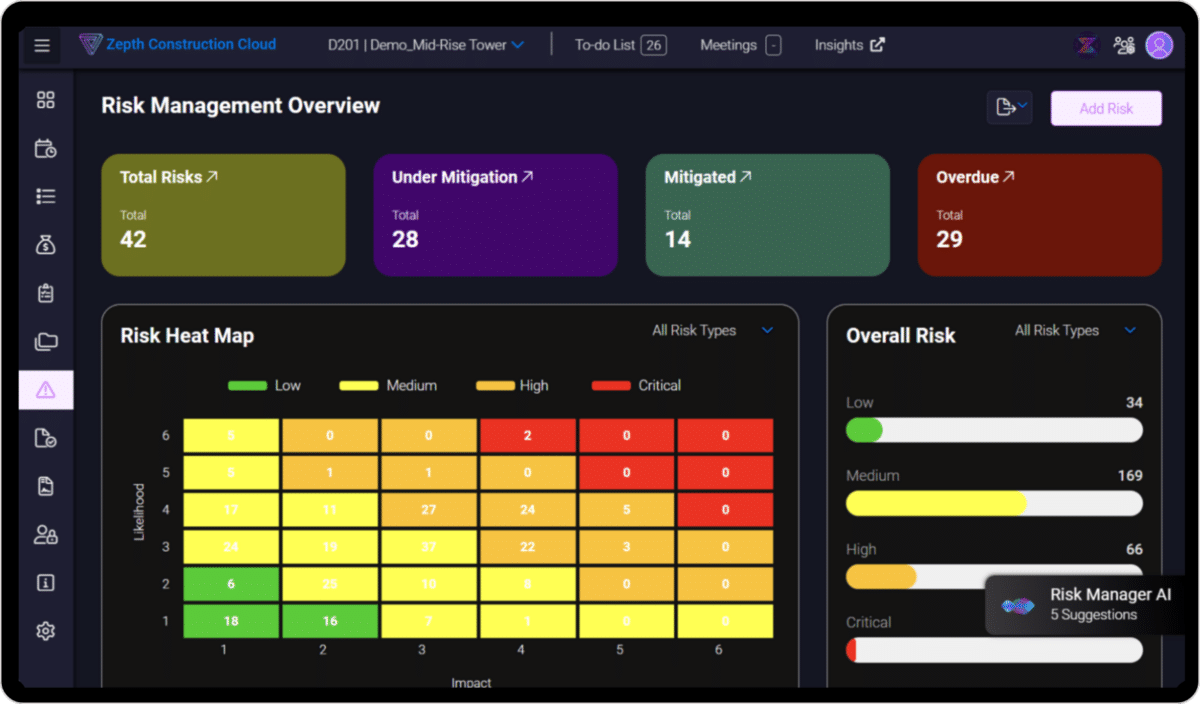Click the Add Risk button
This screenshot has height=704, width=1200.
(x=1106, y=108)
